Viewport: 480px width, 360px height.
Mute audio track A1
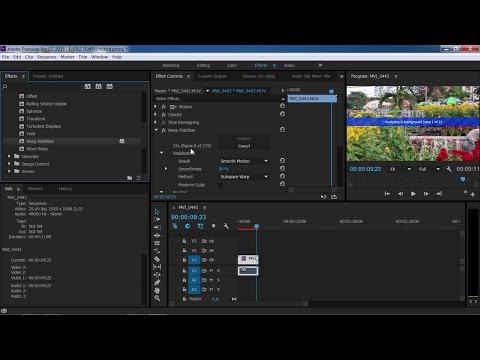[211, 271]
